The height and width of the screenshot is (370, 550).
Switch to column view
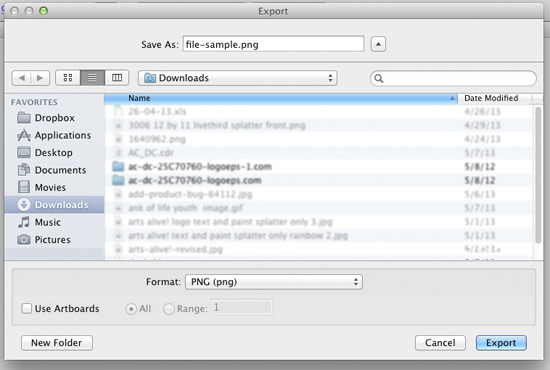pyautogui.click(x=117, y=78)
